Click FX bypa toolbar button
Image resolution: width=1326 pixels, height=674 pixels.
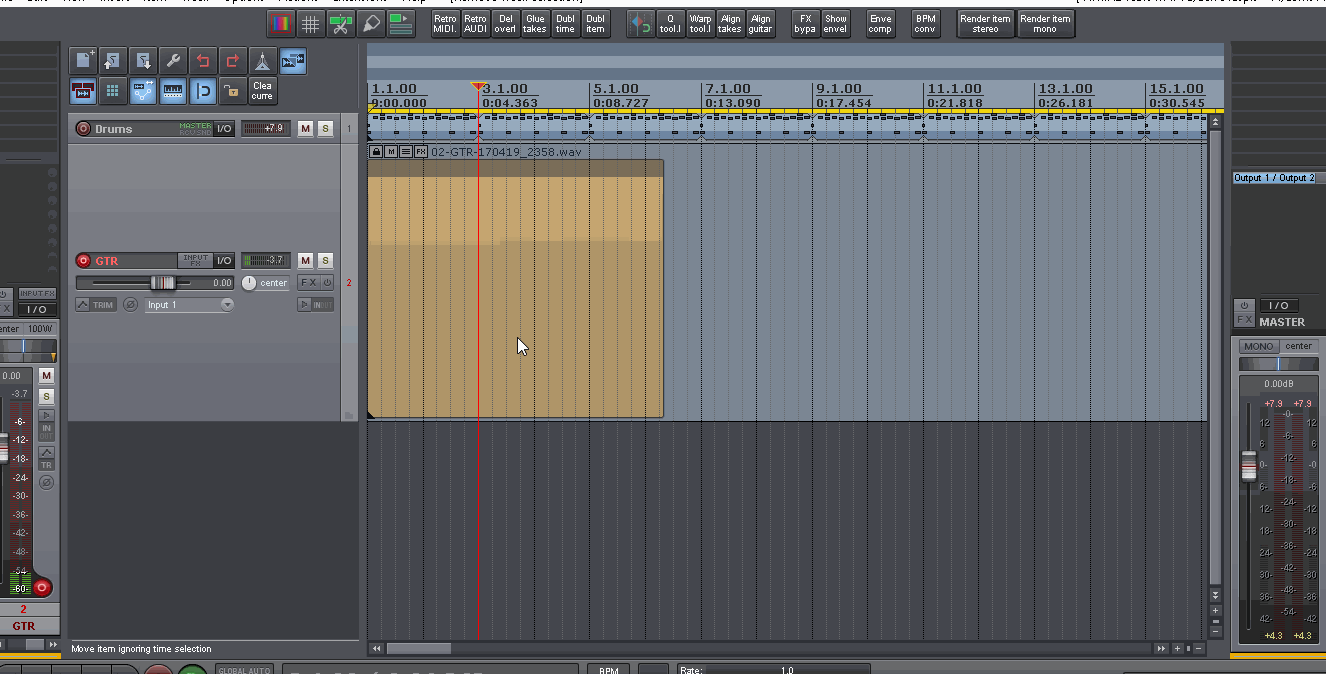point(805,24)
